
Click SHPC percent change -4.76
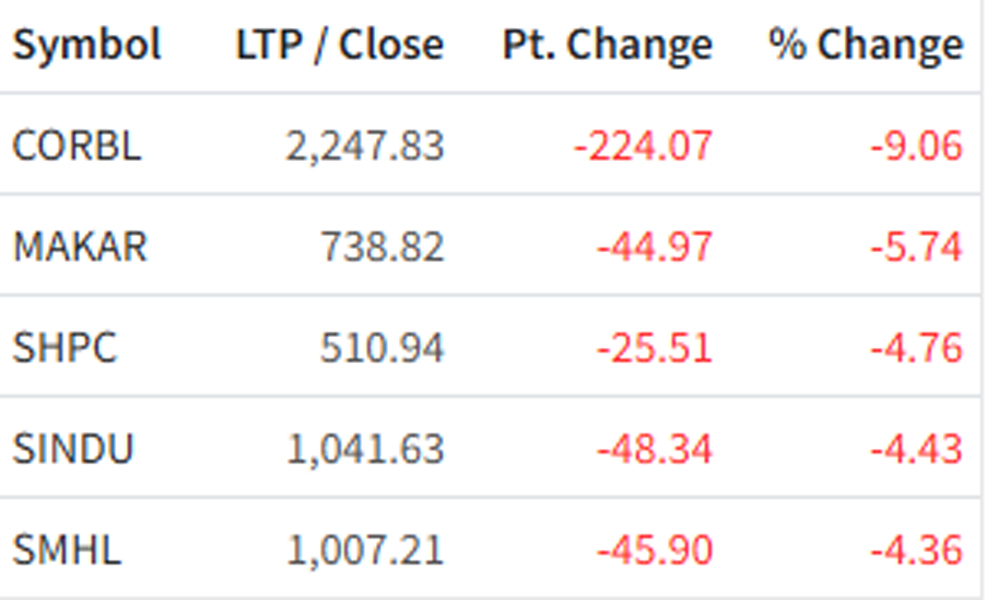click(916, 348)
